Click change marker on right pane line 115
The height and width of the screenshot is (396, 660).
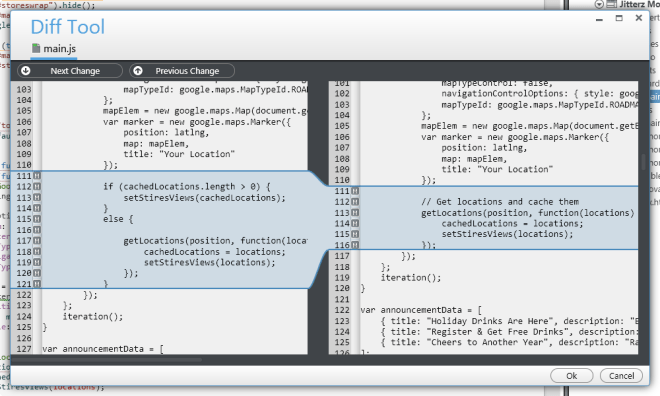point(355,234)
